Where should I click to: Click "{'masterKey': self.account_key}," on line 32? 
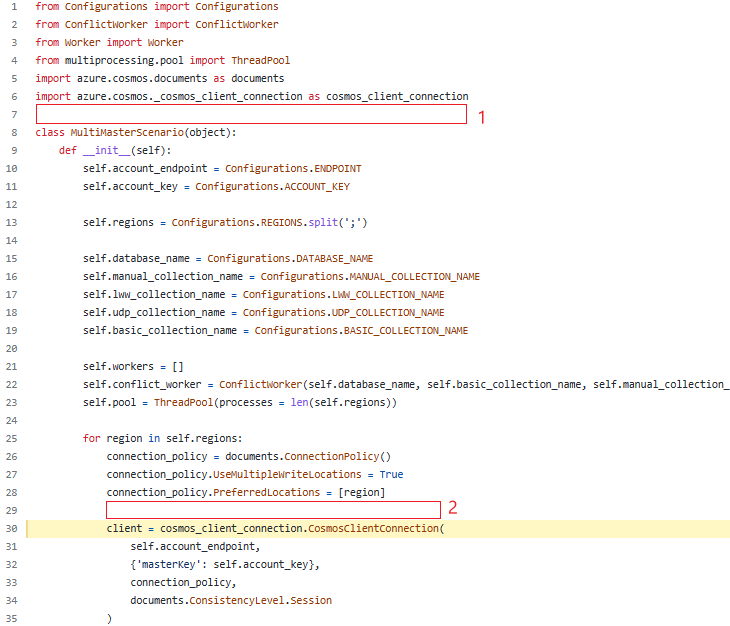coord(225,565)
